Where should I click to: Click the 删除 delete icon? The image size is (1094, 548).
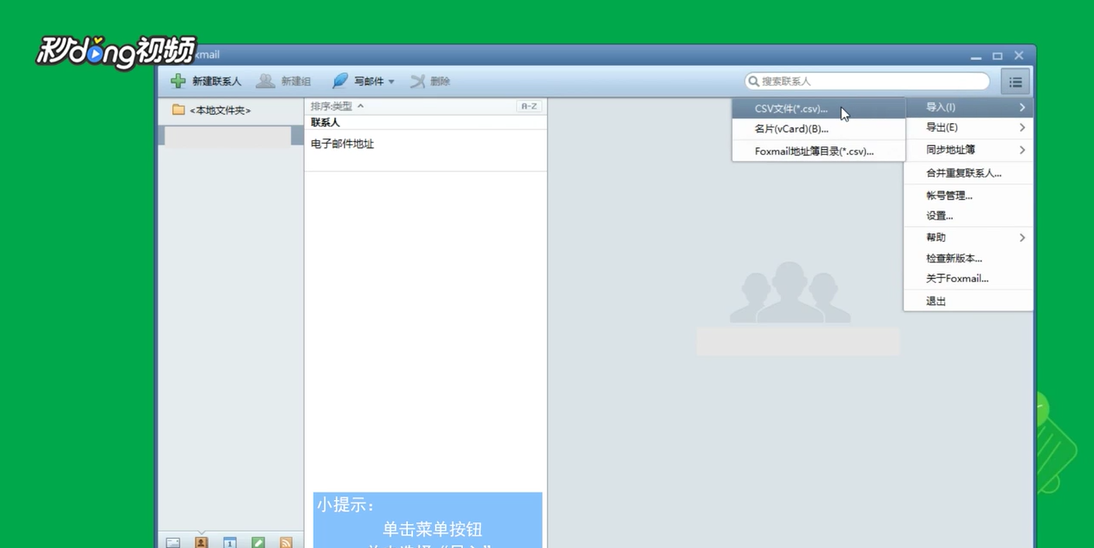coord(418,81)
